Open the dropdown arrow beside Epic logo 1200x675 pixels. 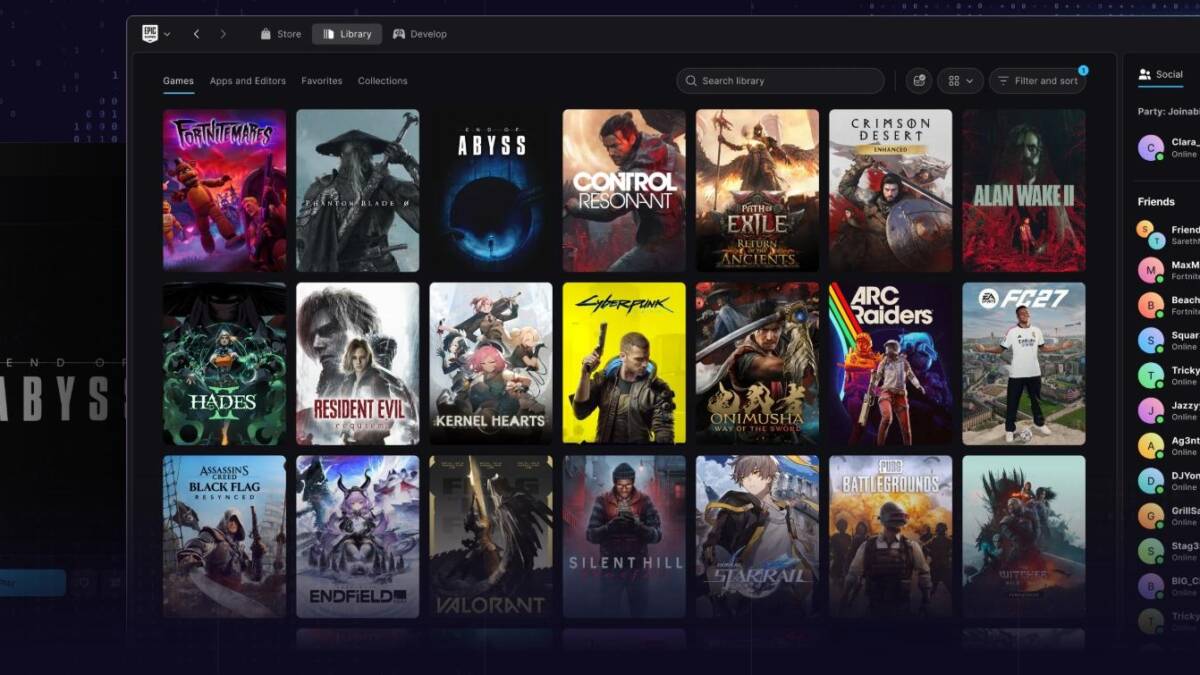click(x=167, y=34)
